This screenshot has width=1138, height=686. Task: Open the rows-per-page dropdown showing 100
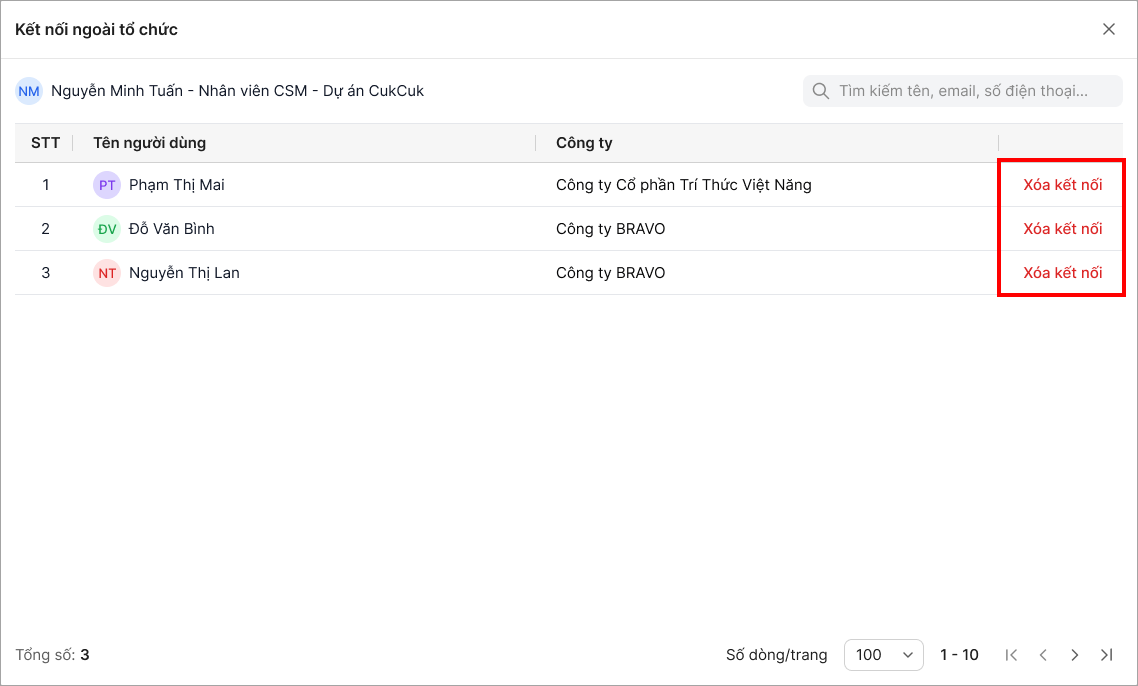[x=884, y=655]
